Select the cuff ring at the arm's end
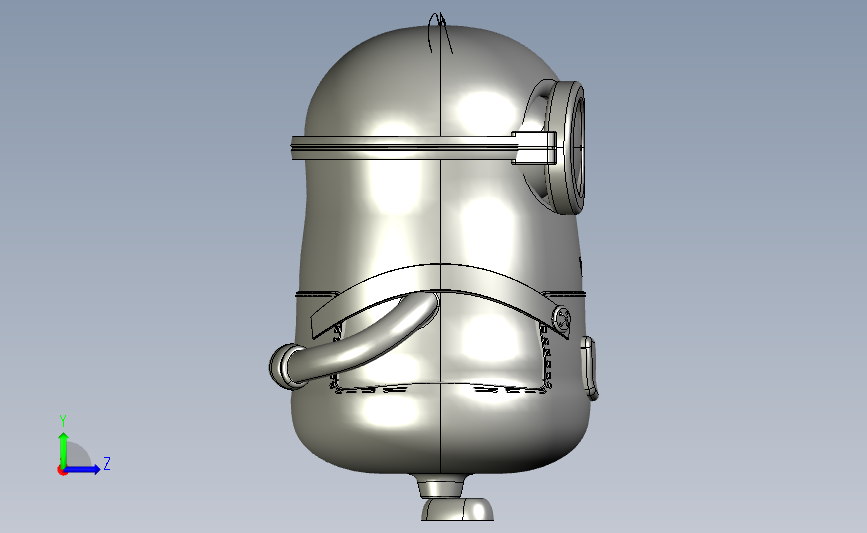867x533 pixels. [286, 366]
